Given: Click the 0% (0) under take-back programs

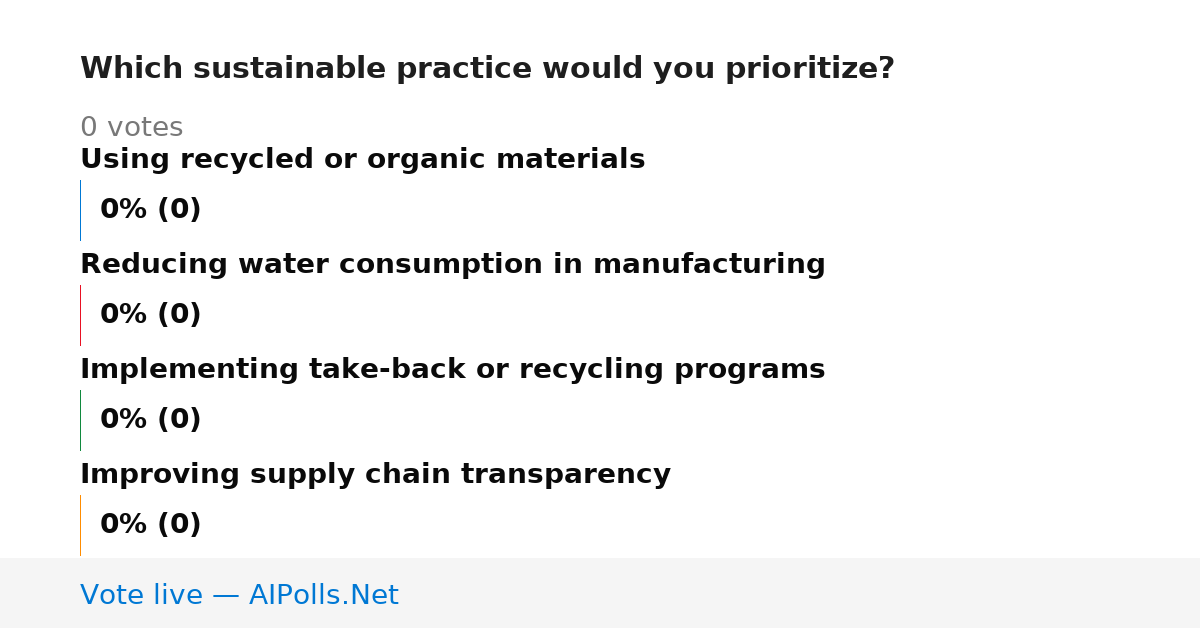Looking at the screenshot, I should pyautogui.click(x=150, y=420).
